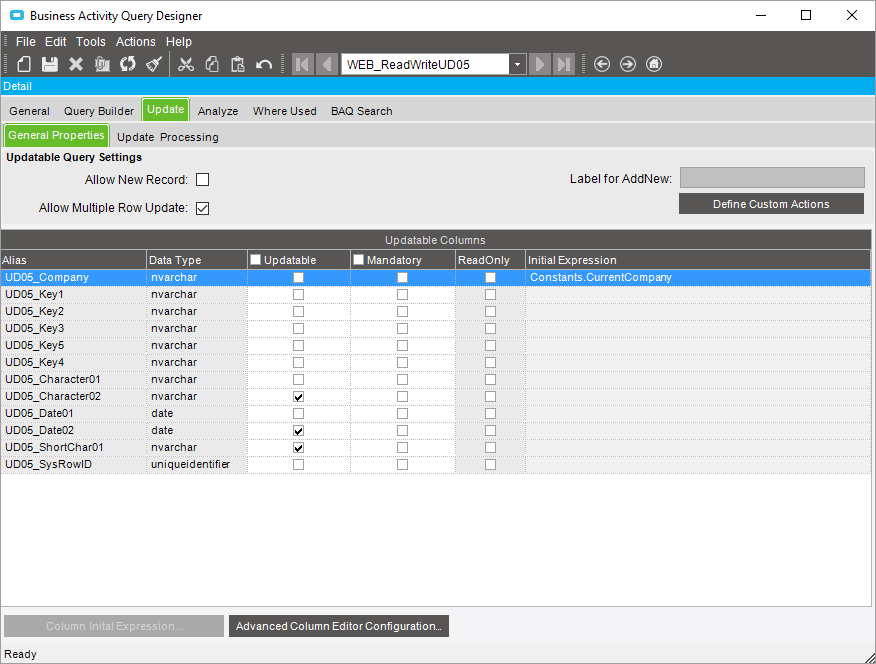Click the Paste clipboard icon
The image size is (876, 664).
[x=238, y=64]
